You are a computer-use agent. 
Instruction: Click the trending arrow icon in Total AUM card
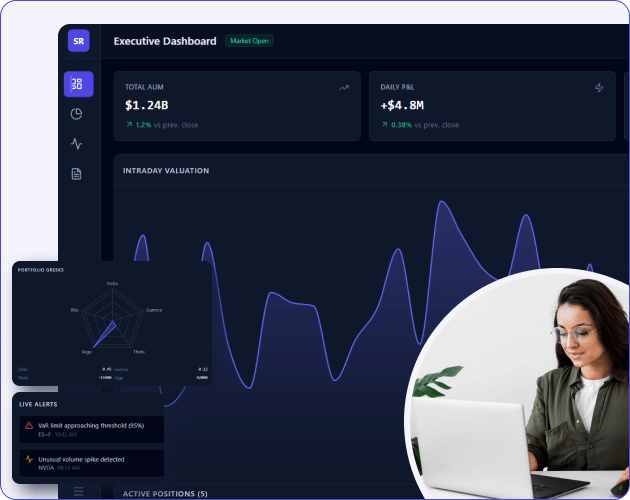click(344, 88)
